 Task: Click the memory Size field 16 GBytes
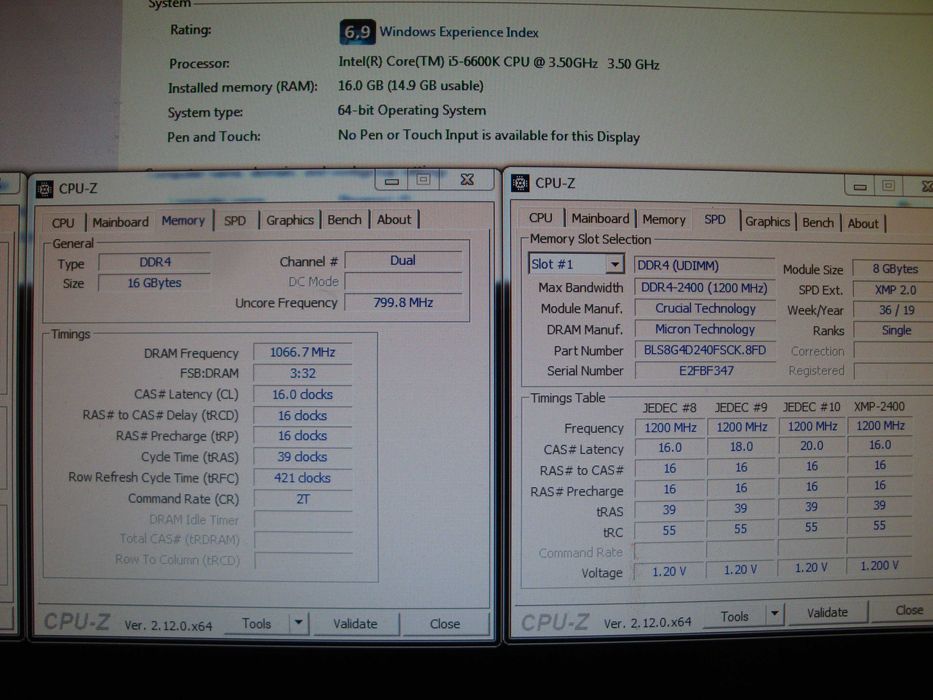[x=155, y=283]
